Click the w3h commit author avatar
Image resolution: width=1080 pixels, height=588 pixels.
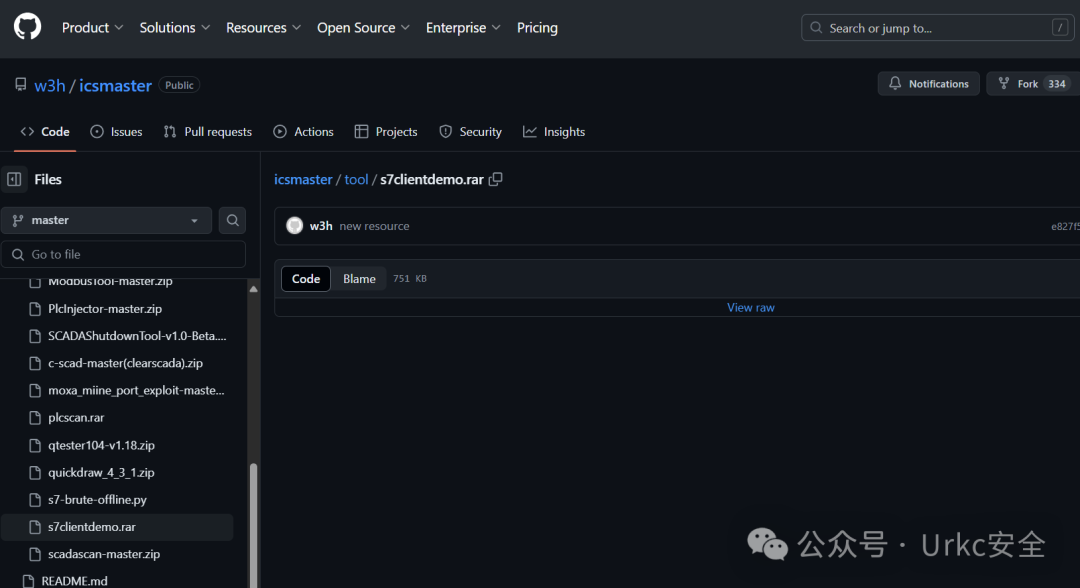[x=295, y=226]
